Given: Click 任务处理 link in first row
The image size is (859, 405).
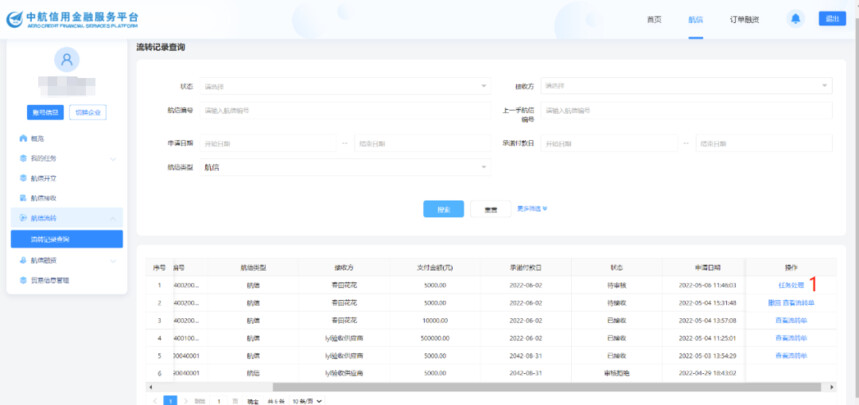Looking at the screenshot, I should tap(790, 286).
